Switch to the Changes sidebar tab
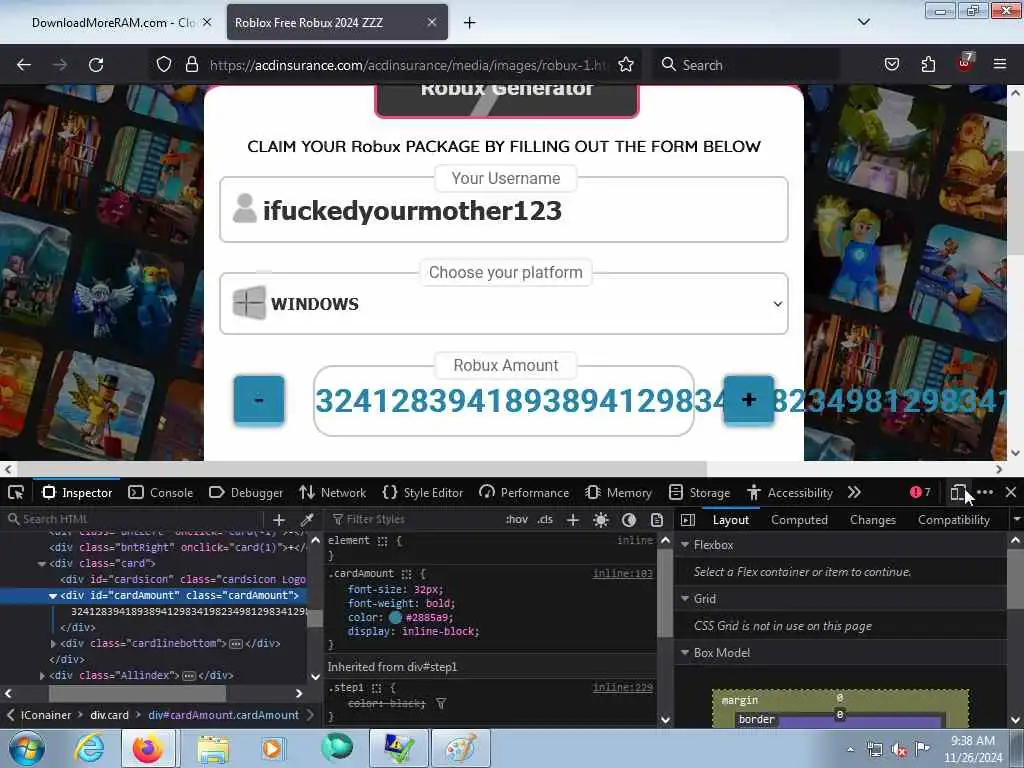Viewport: 1024px width, 768px height. tap(872, 520)
